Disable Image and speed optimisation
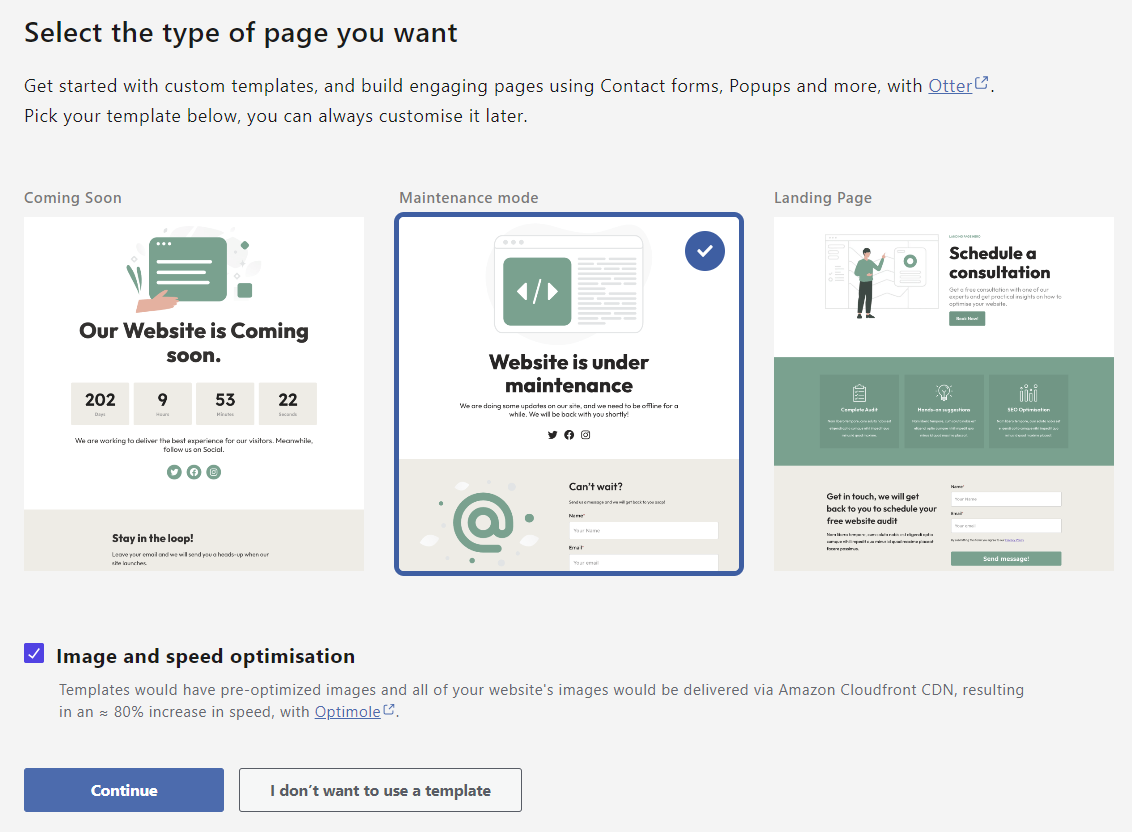Image resolution: width=1132 pixels, height=832 pixels. 33,653
